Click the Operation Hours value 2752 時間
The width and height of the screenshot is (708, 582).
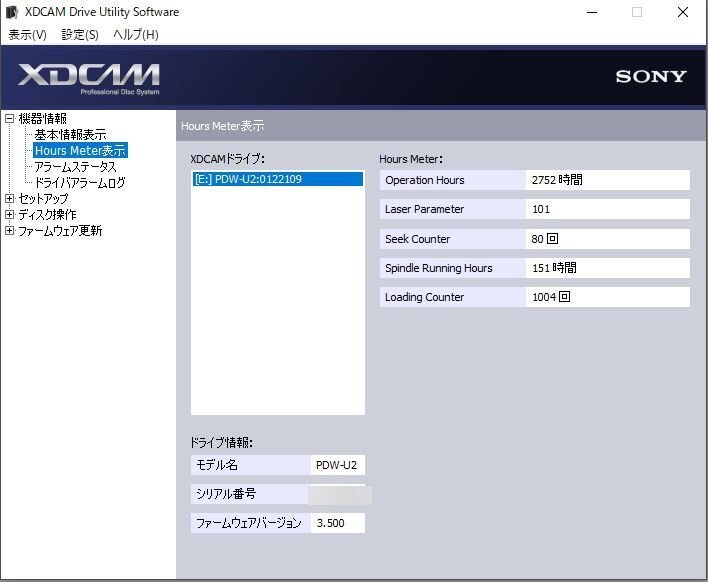click(607, 180)
